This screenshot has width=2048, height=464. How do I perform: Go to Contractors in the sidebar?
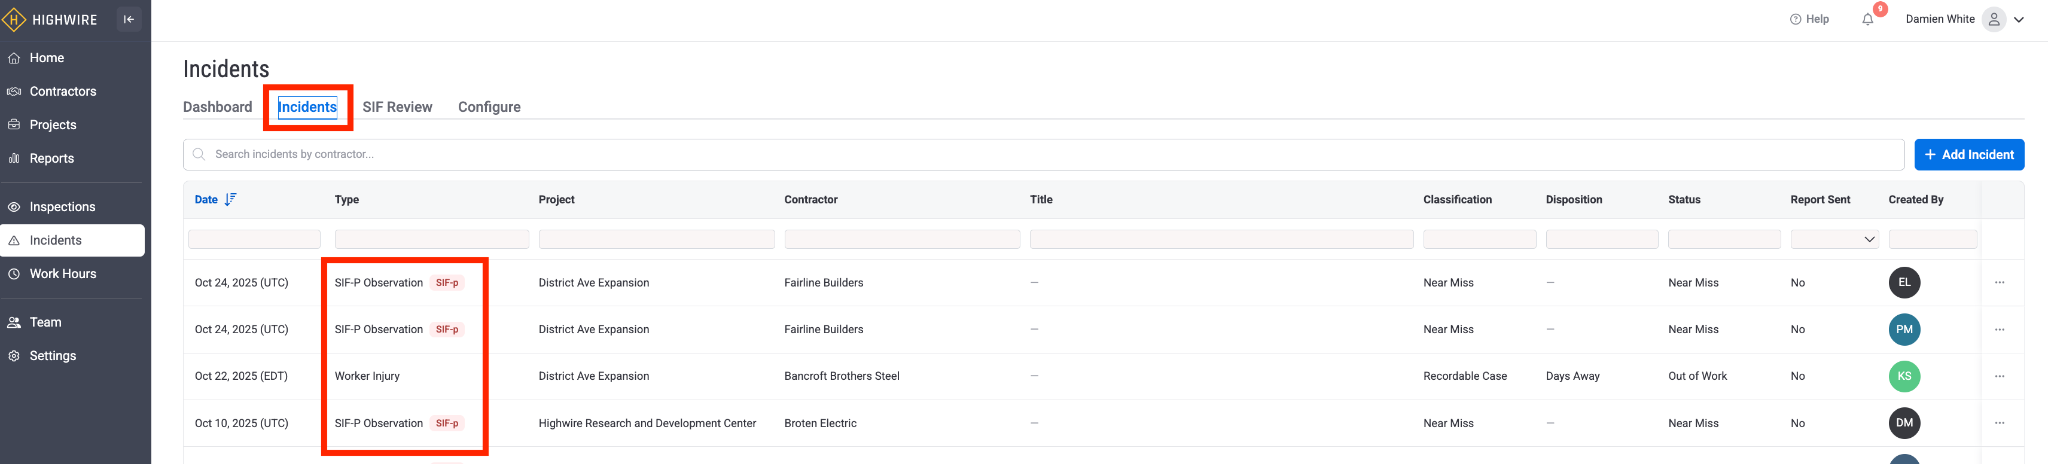click(x=63, y=91)
